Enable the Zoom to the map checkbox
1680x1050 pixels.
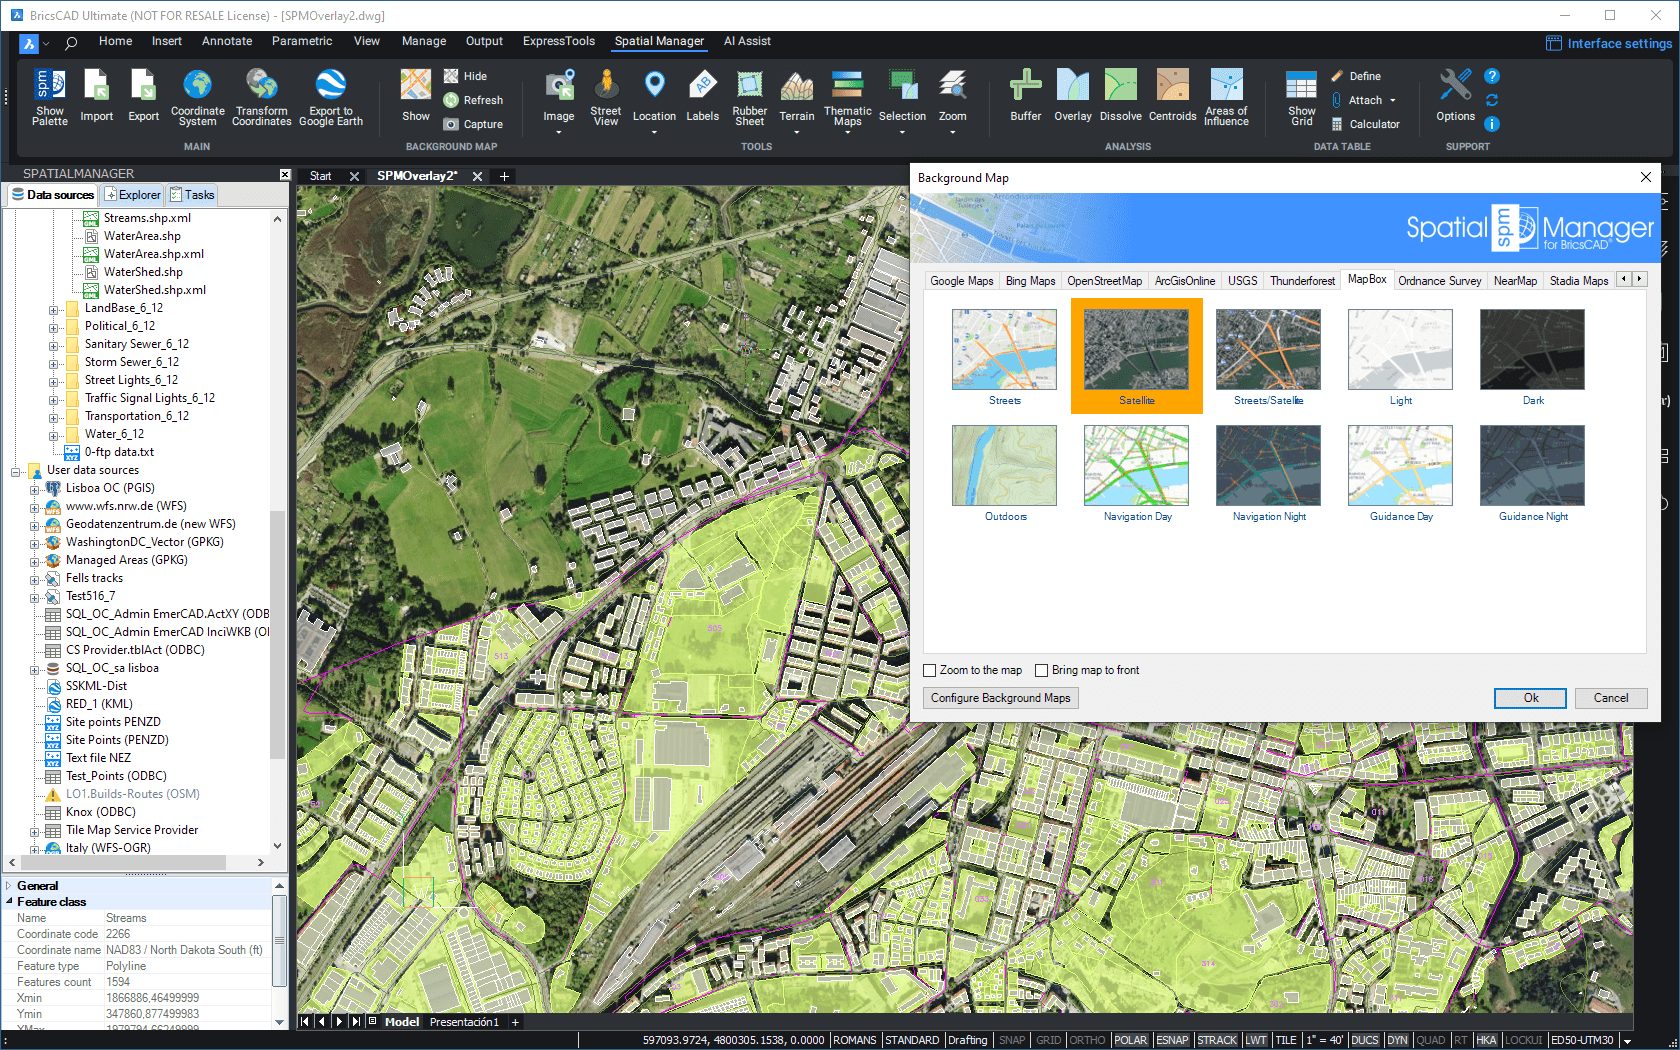coord(930,671)
